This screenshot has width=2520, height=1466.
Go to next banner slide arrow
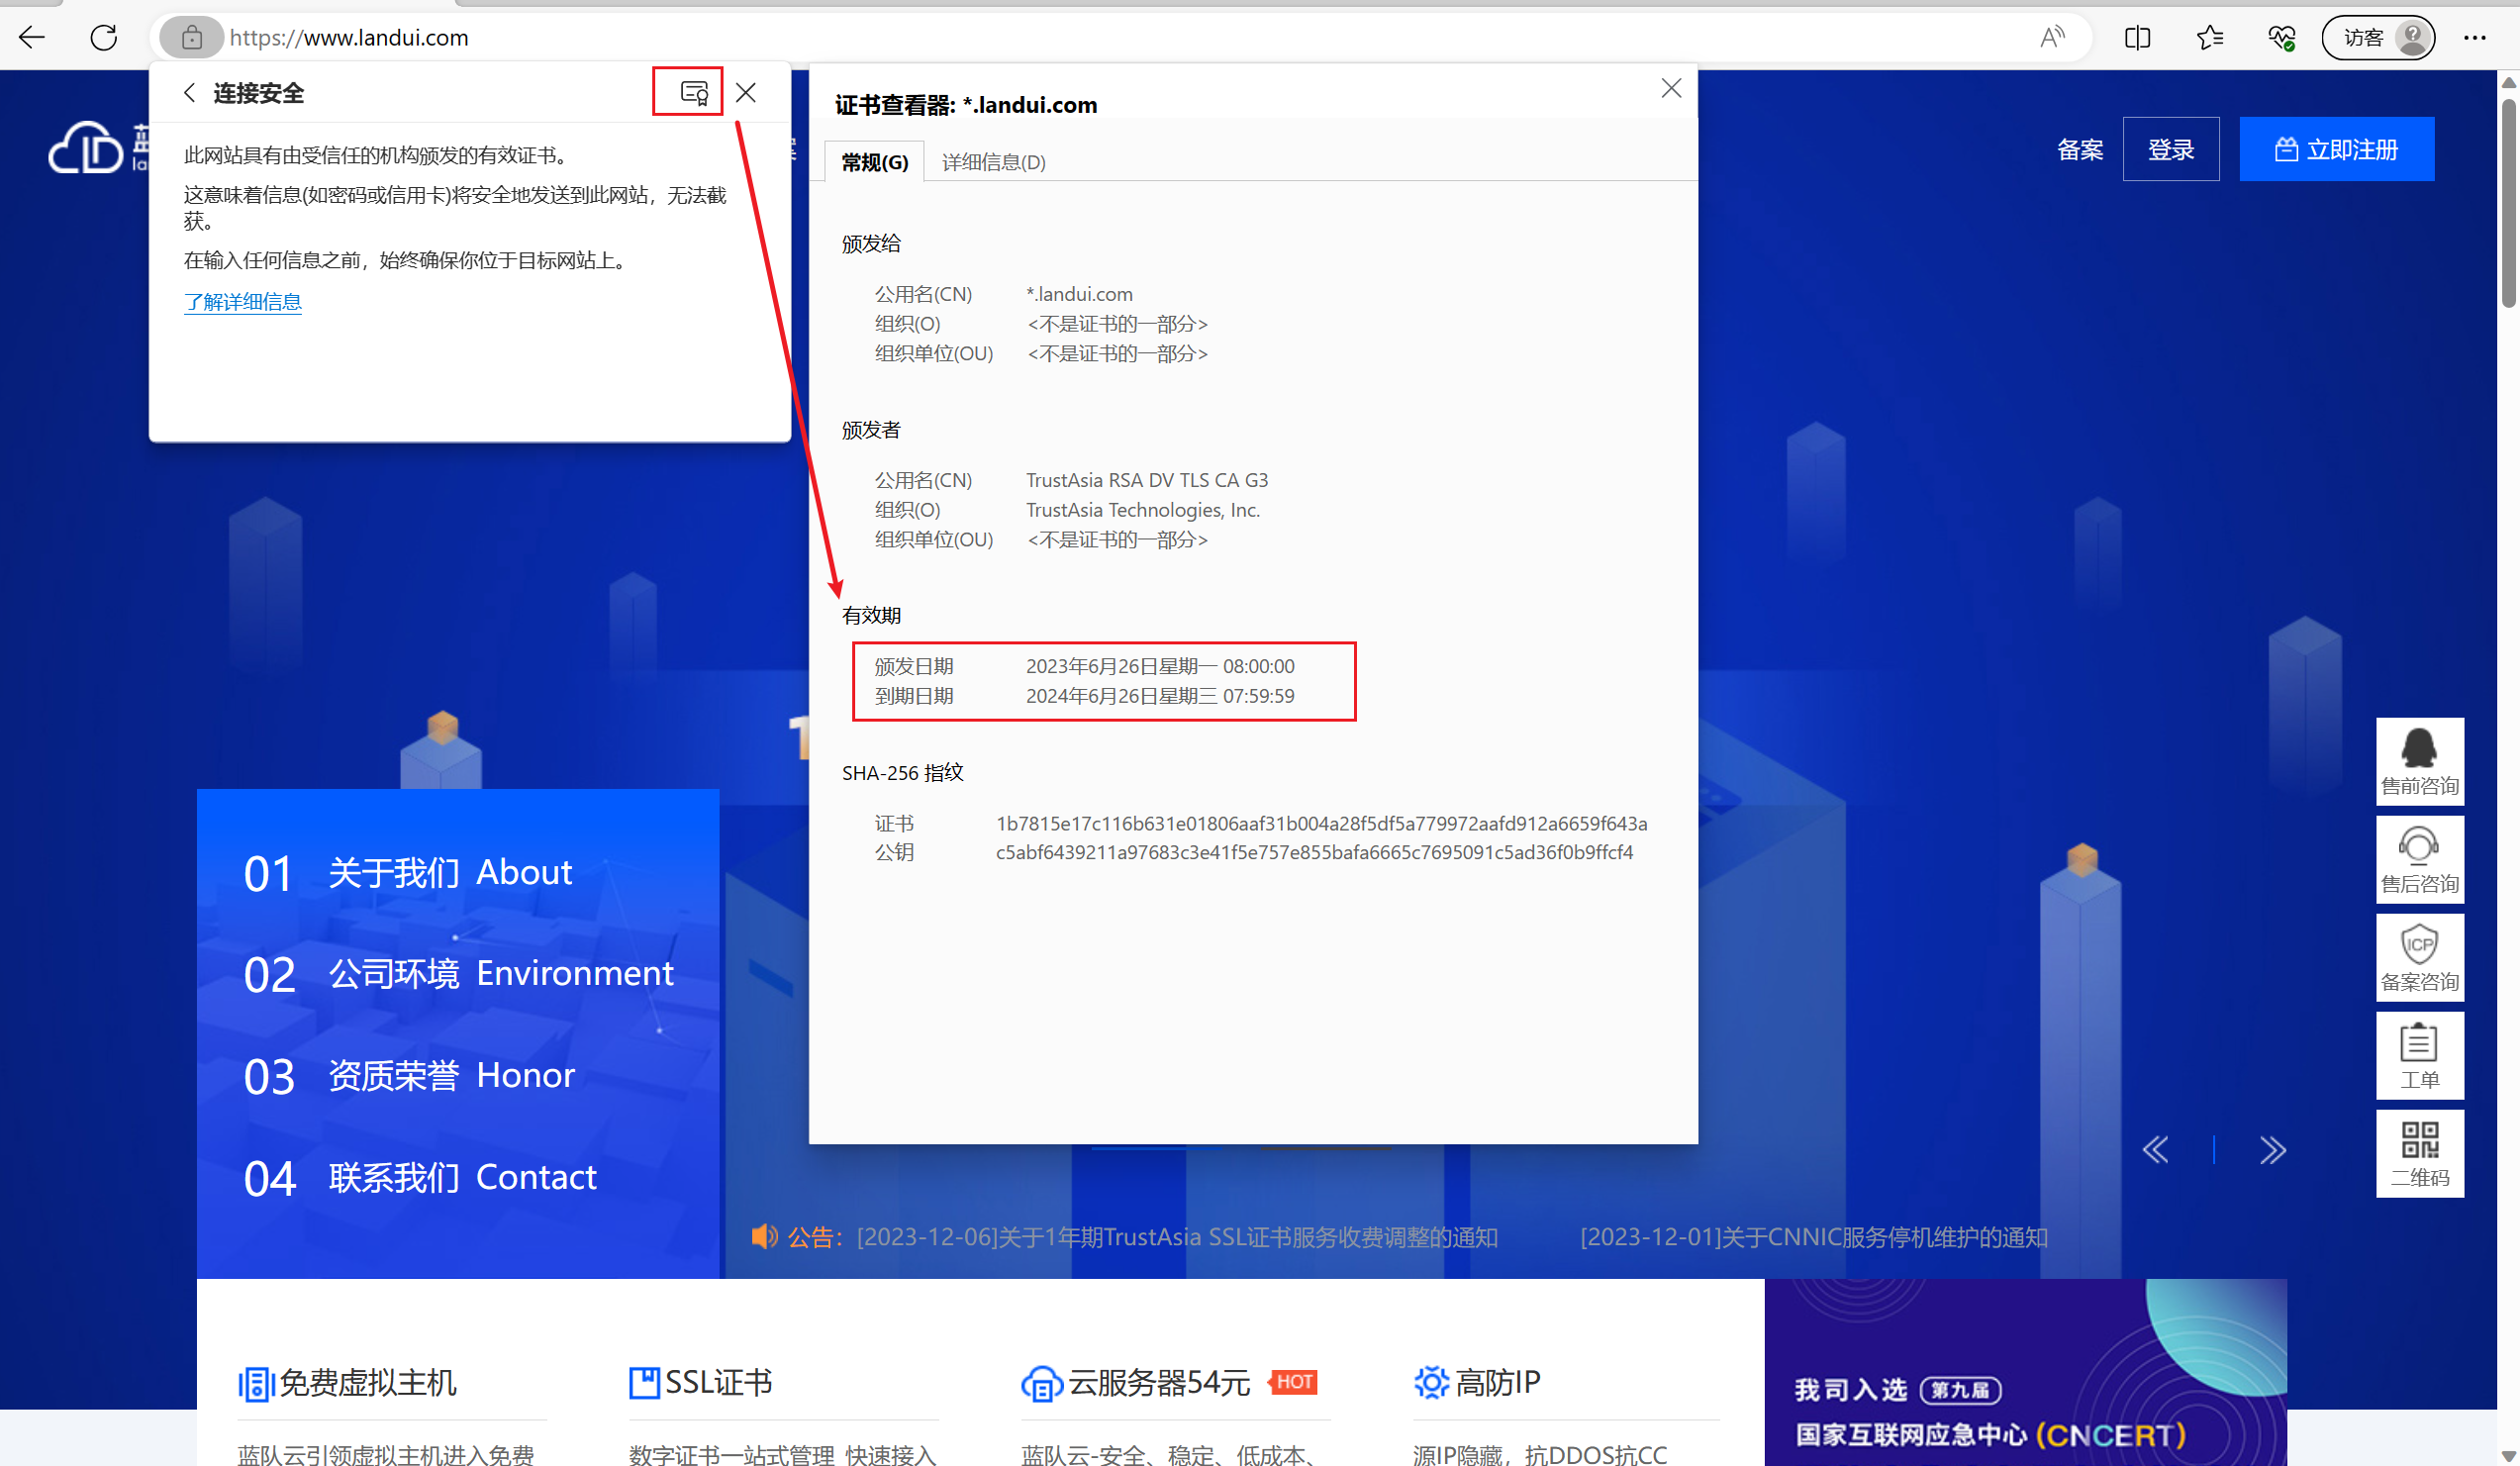(x=2273, y=1150)
